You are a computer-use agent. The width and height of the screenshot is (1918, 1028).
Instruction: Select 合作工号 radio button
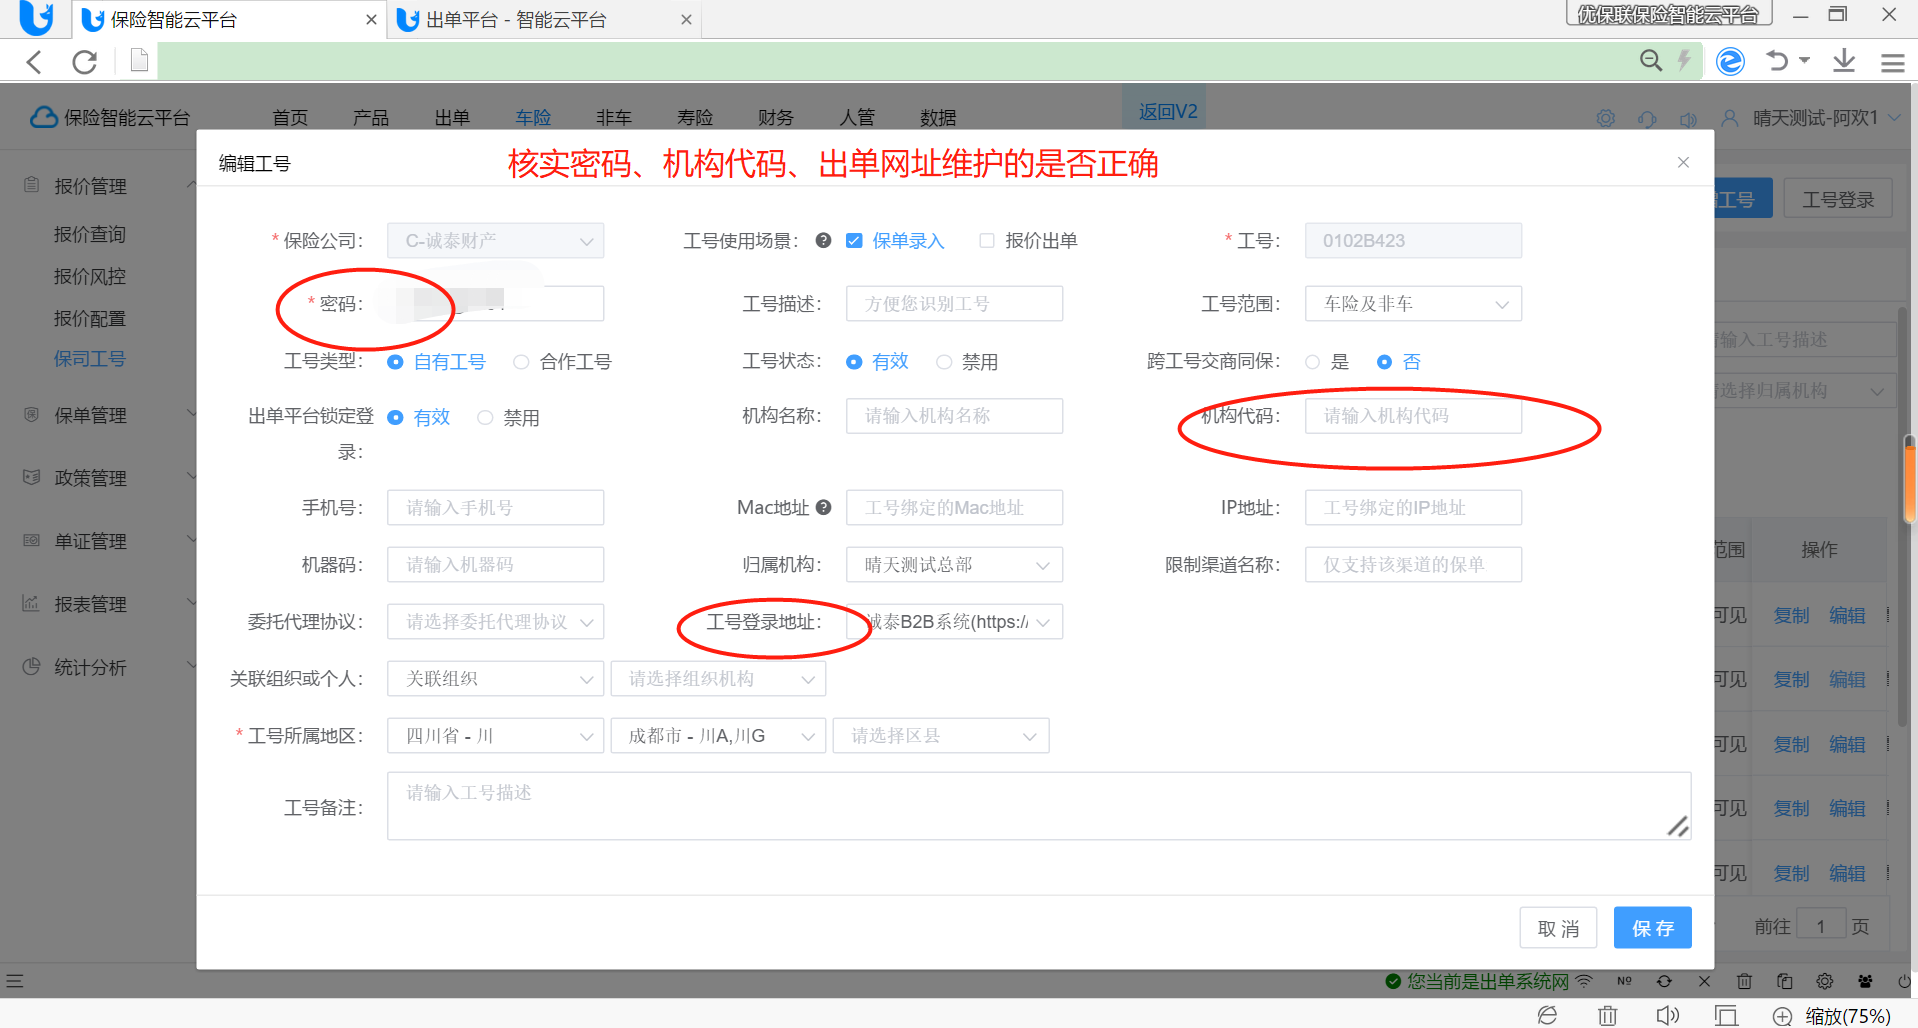(521, 362)
